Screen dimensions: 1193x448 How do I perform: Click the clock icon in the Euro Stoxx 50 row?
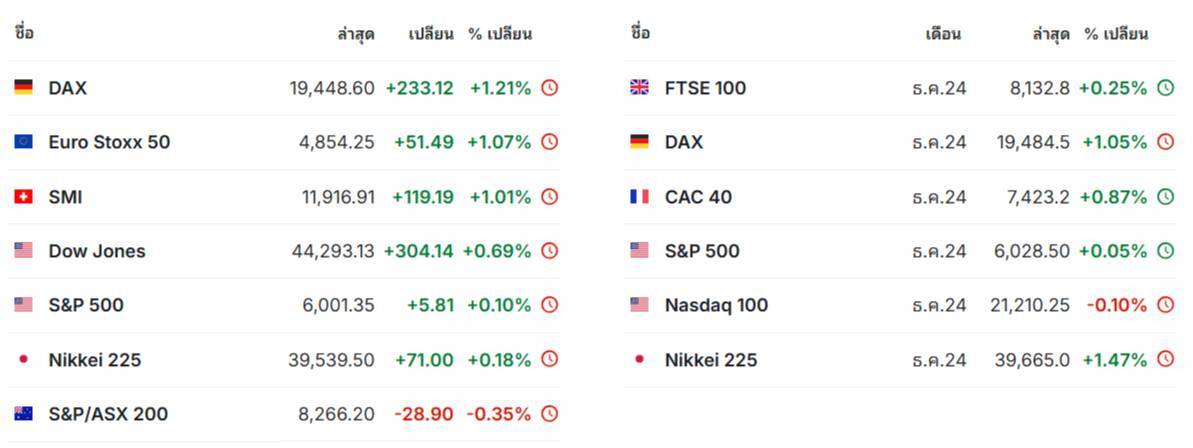coord(549,142)
